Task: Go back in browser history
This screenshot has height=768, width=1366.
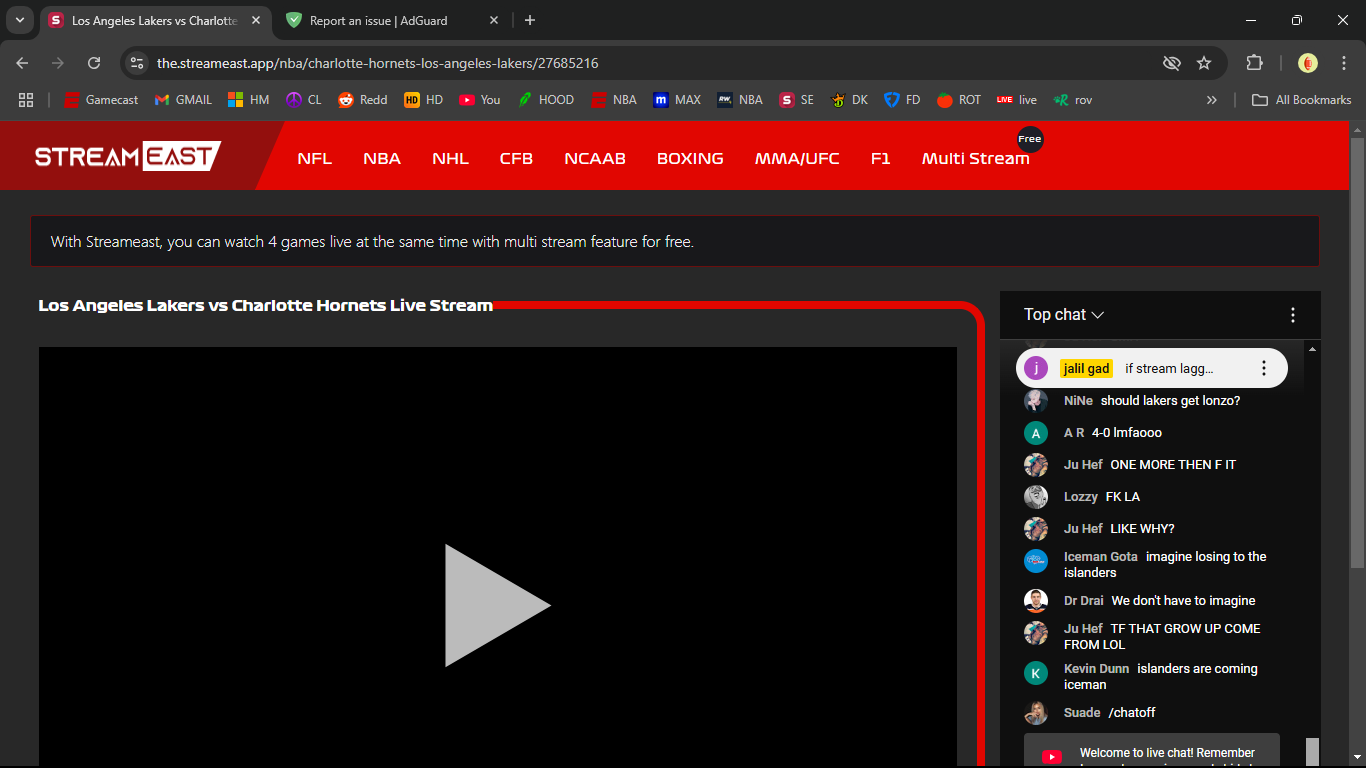Action: [x=22, y=63]
